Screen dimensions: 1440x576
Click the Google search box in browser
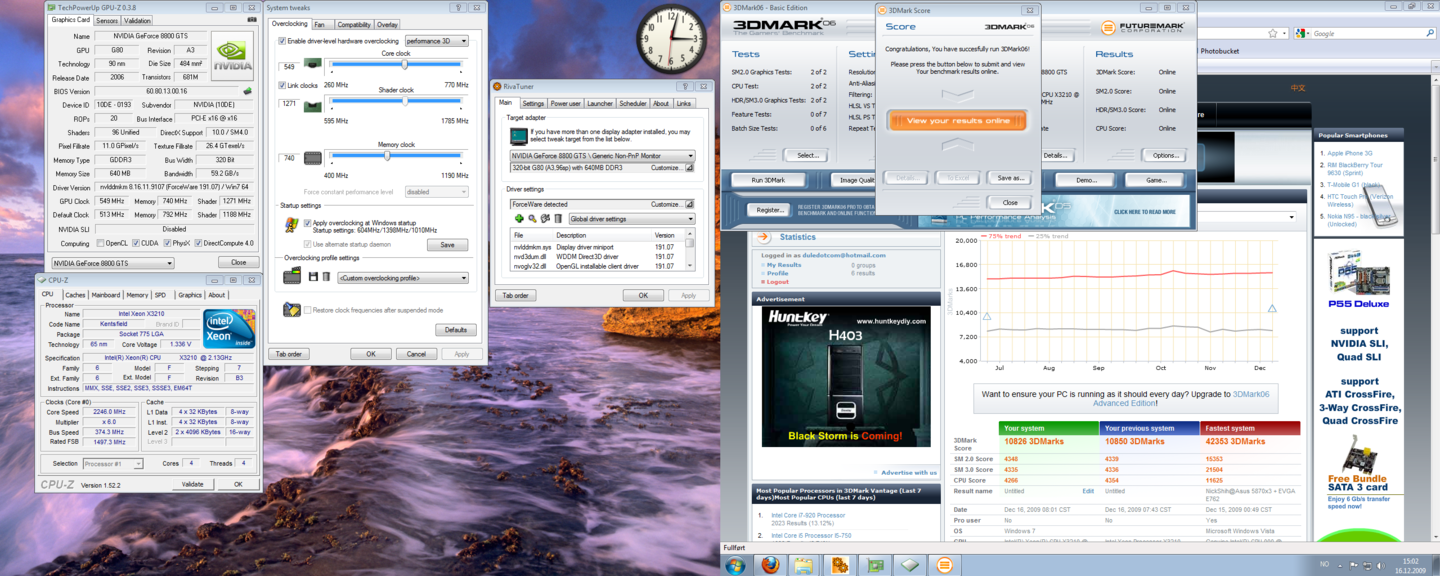tap(1363, 34)
